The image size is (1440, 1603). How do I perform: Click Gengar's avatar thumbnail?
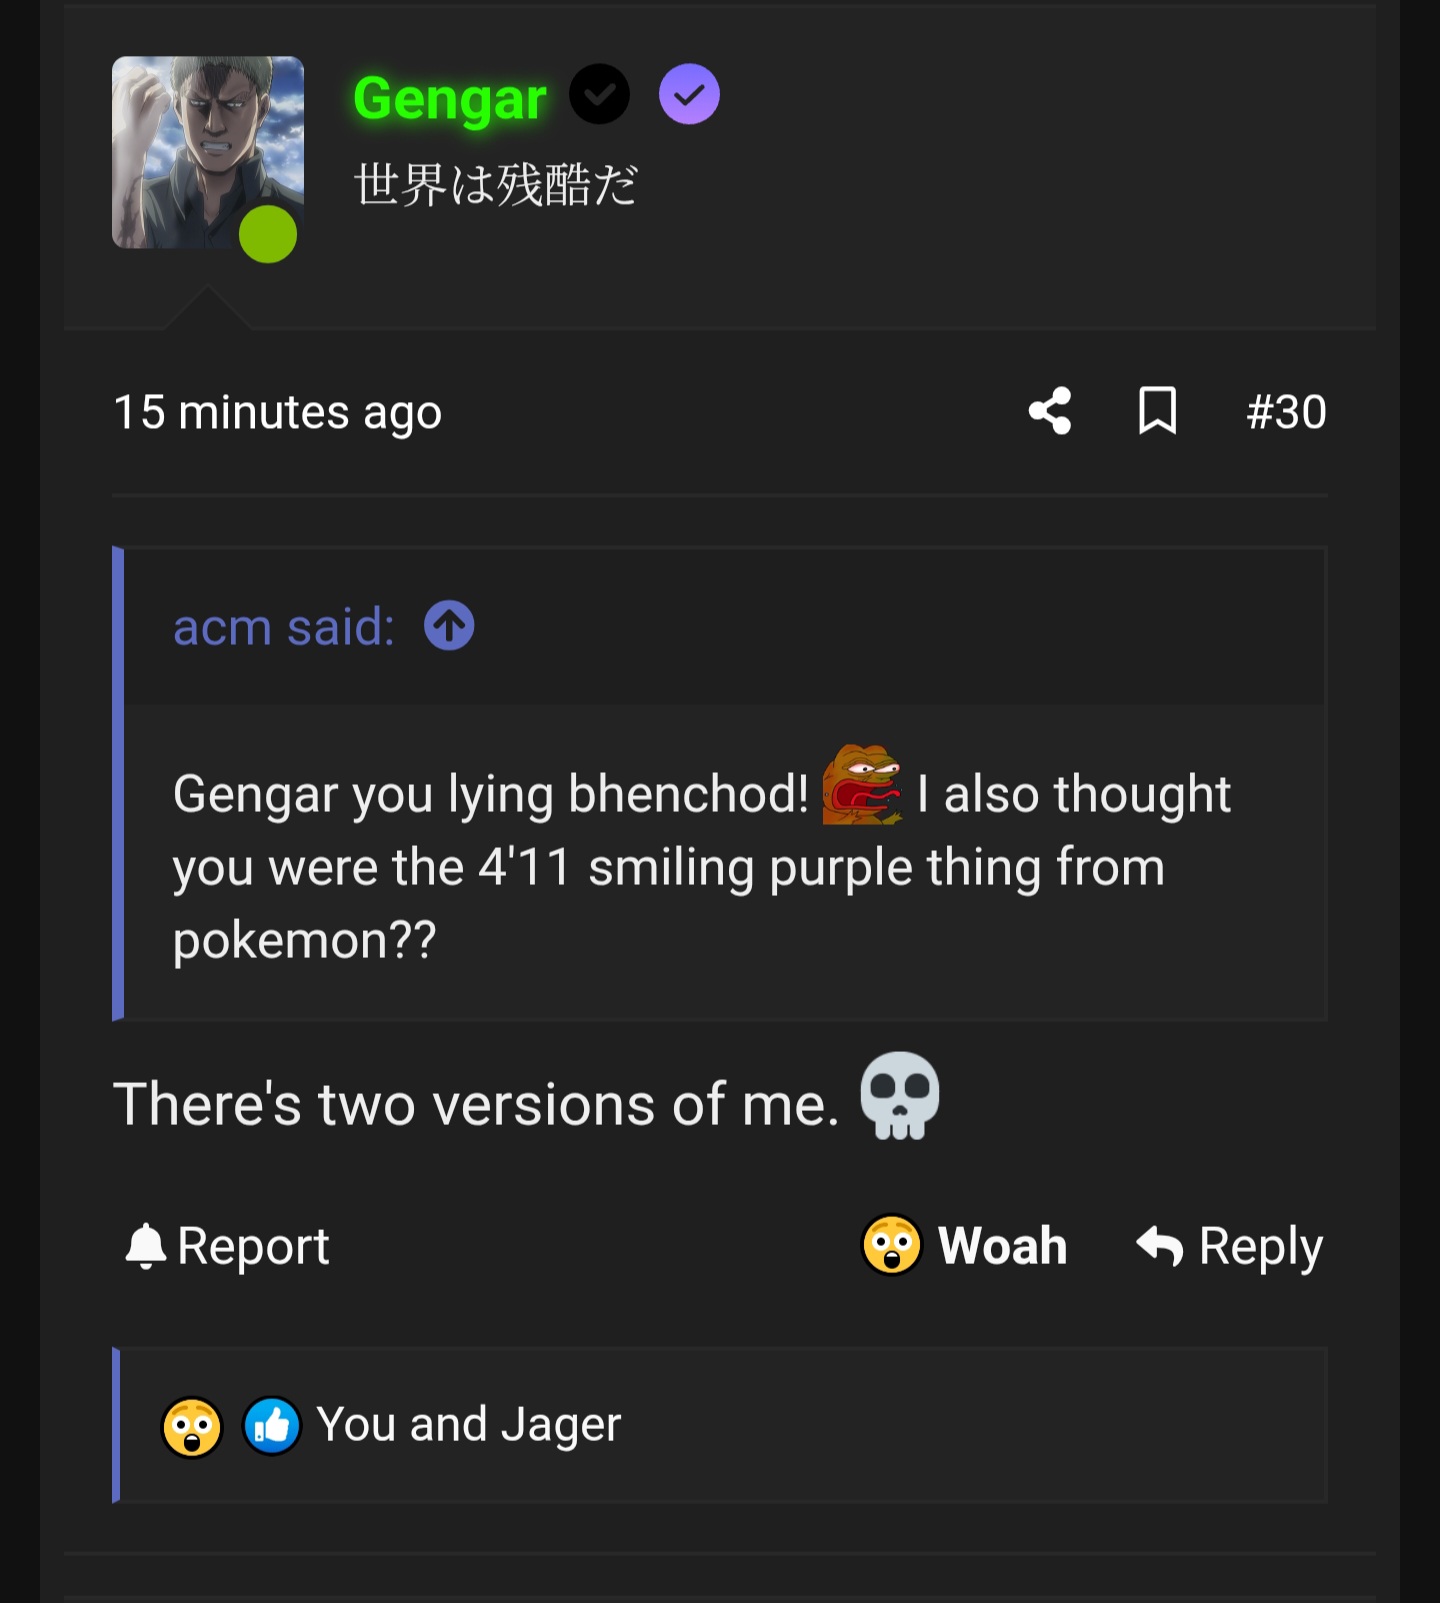point(207,153)
